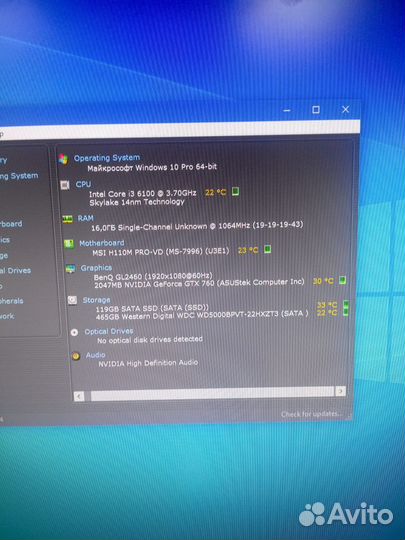Open the Operating System summary heading

click(107, 158)
